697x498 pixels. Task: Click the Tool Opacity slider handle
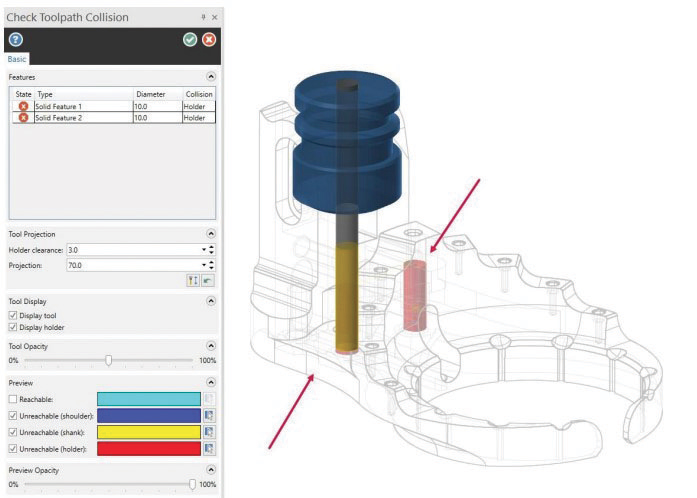108,360
